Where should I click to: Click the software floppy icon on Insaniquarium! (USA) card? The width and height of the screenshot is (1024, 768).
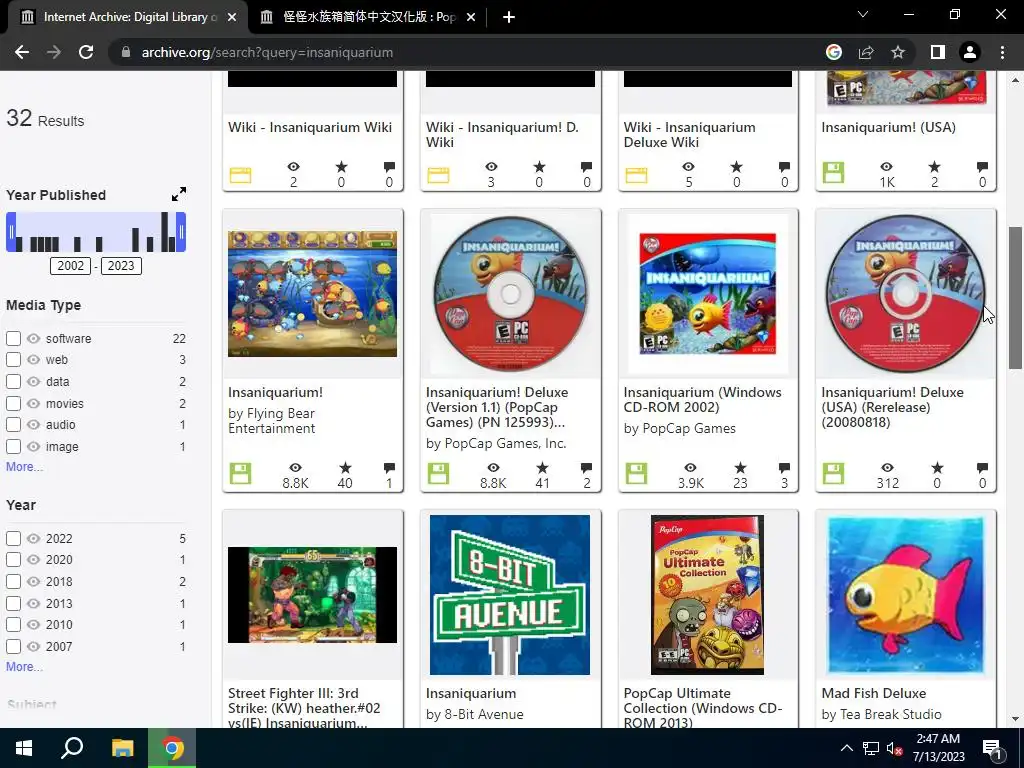click(833, 173)
